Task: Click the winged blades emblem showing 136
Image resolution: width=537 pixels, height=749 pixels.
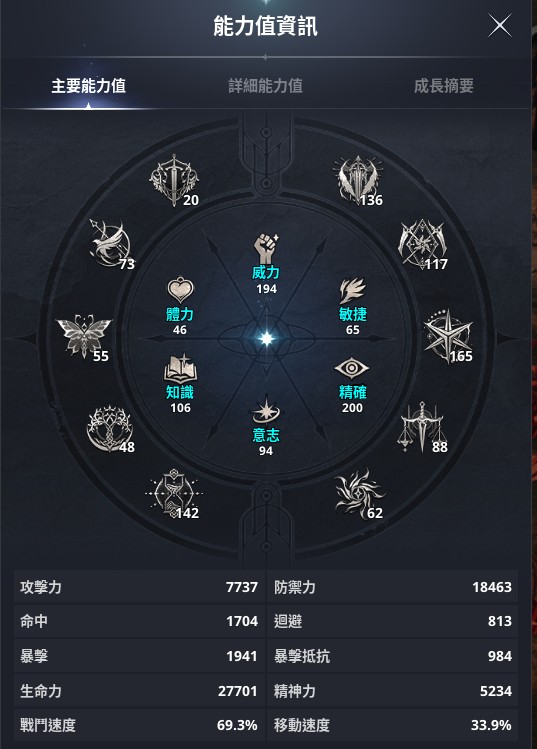Action: point(358,180)
